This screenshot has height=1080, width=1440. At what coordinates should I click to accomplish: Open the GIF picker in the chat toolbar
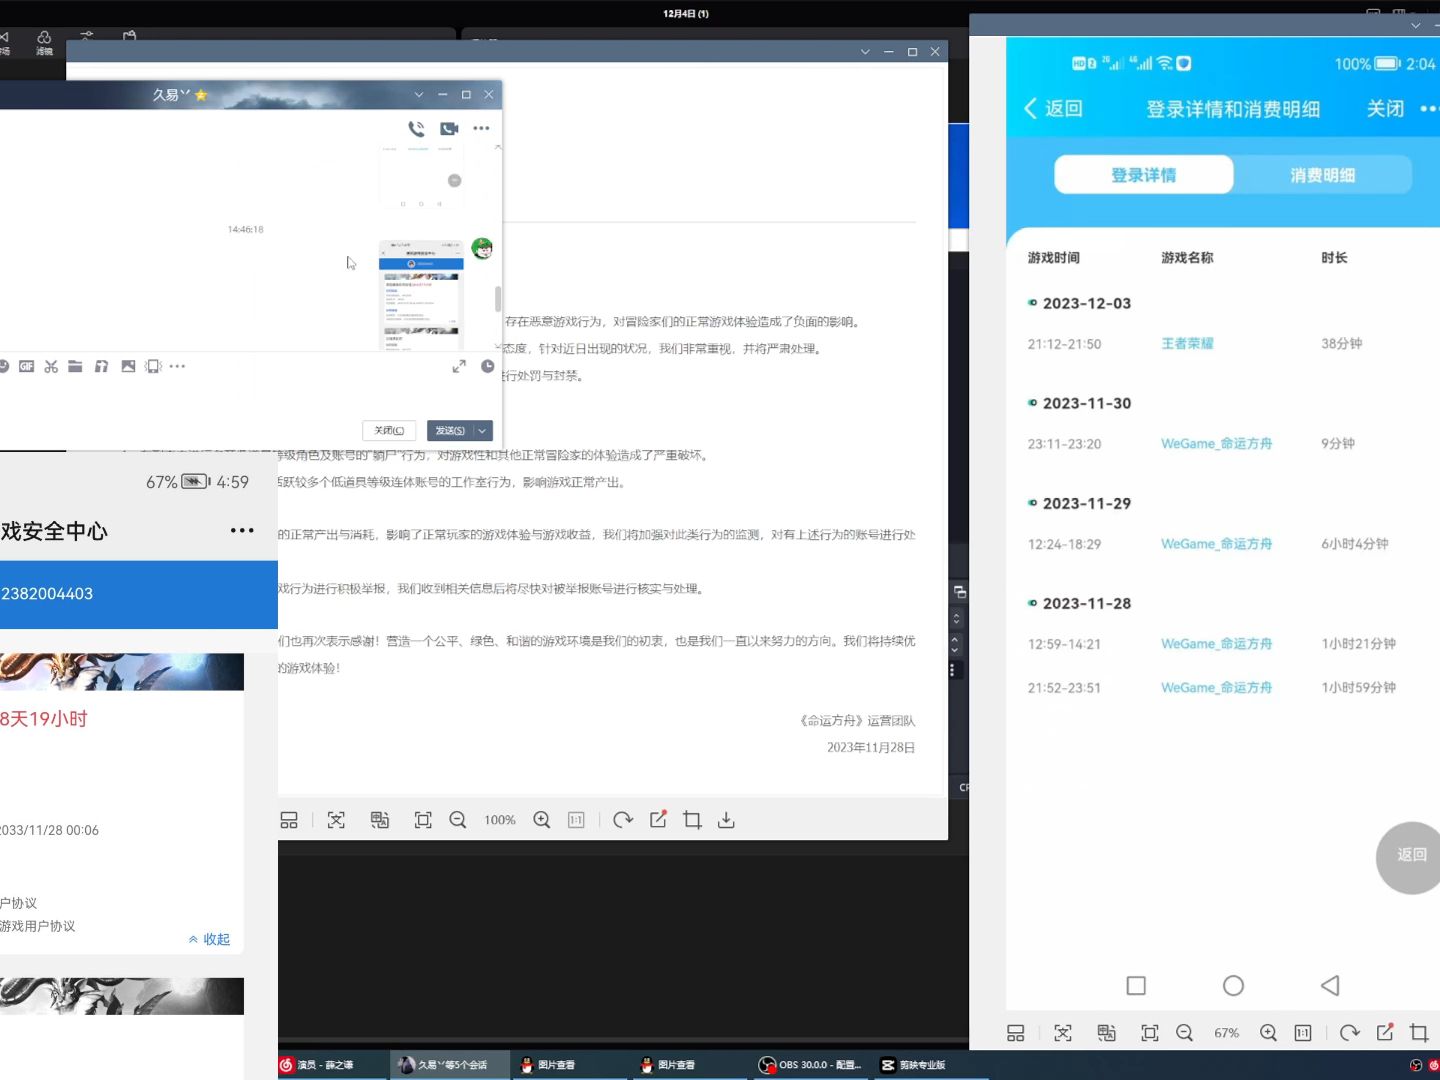pos(26,366)
